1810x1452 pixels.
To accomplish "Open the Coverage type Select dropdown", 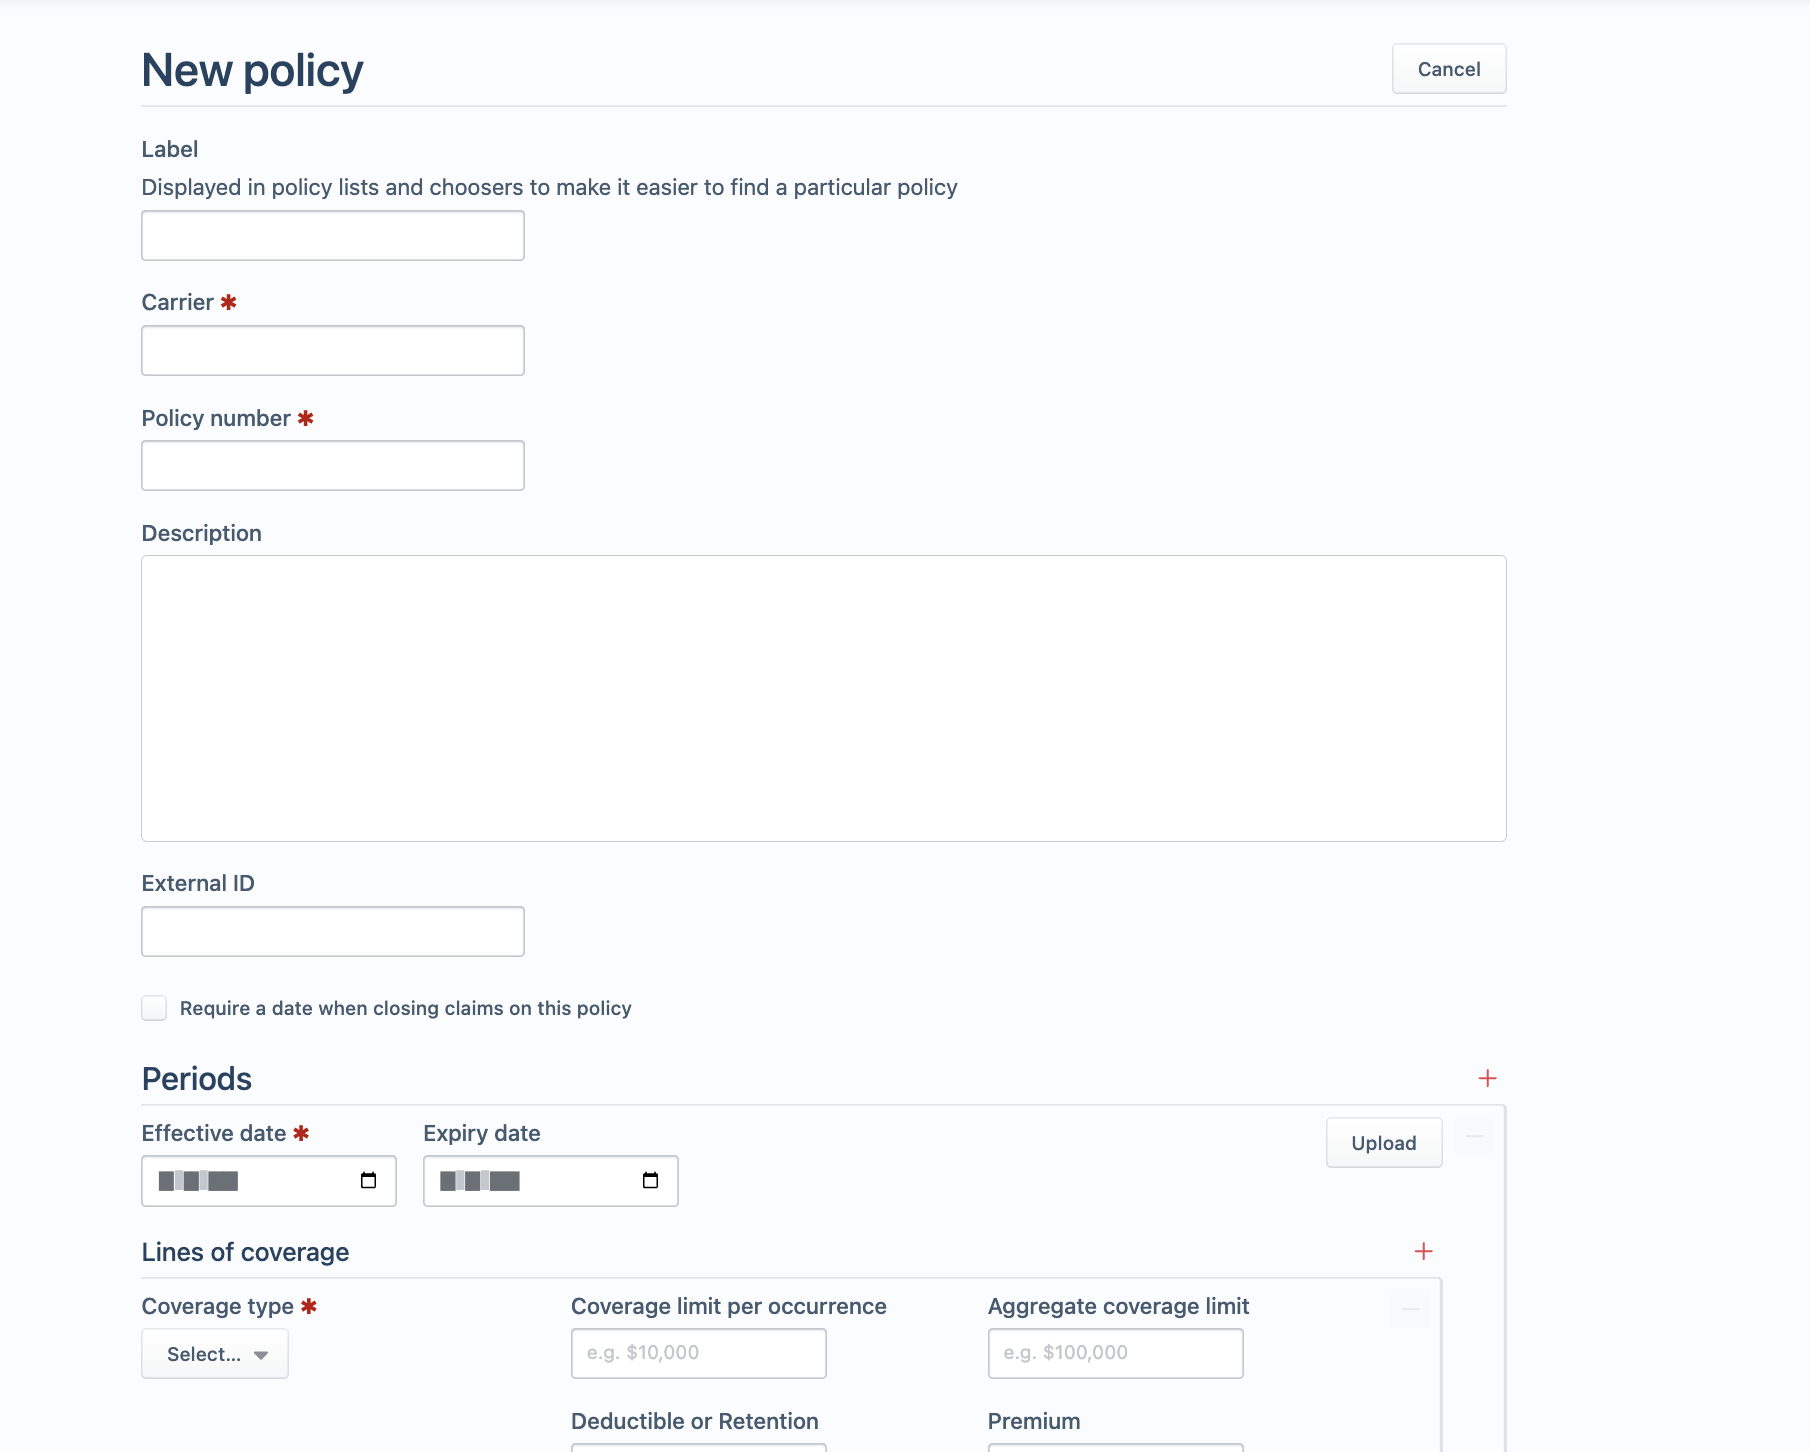I will (x=215, y=1354).
